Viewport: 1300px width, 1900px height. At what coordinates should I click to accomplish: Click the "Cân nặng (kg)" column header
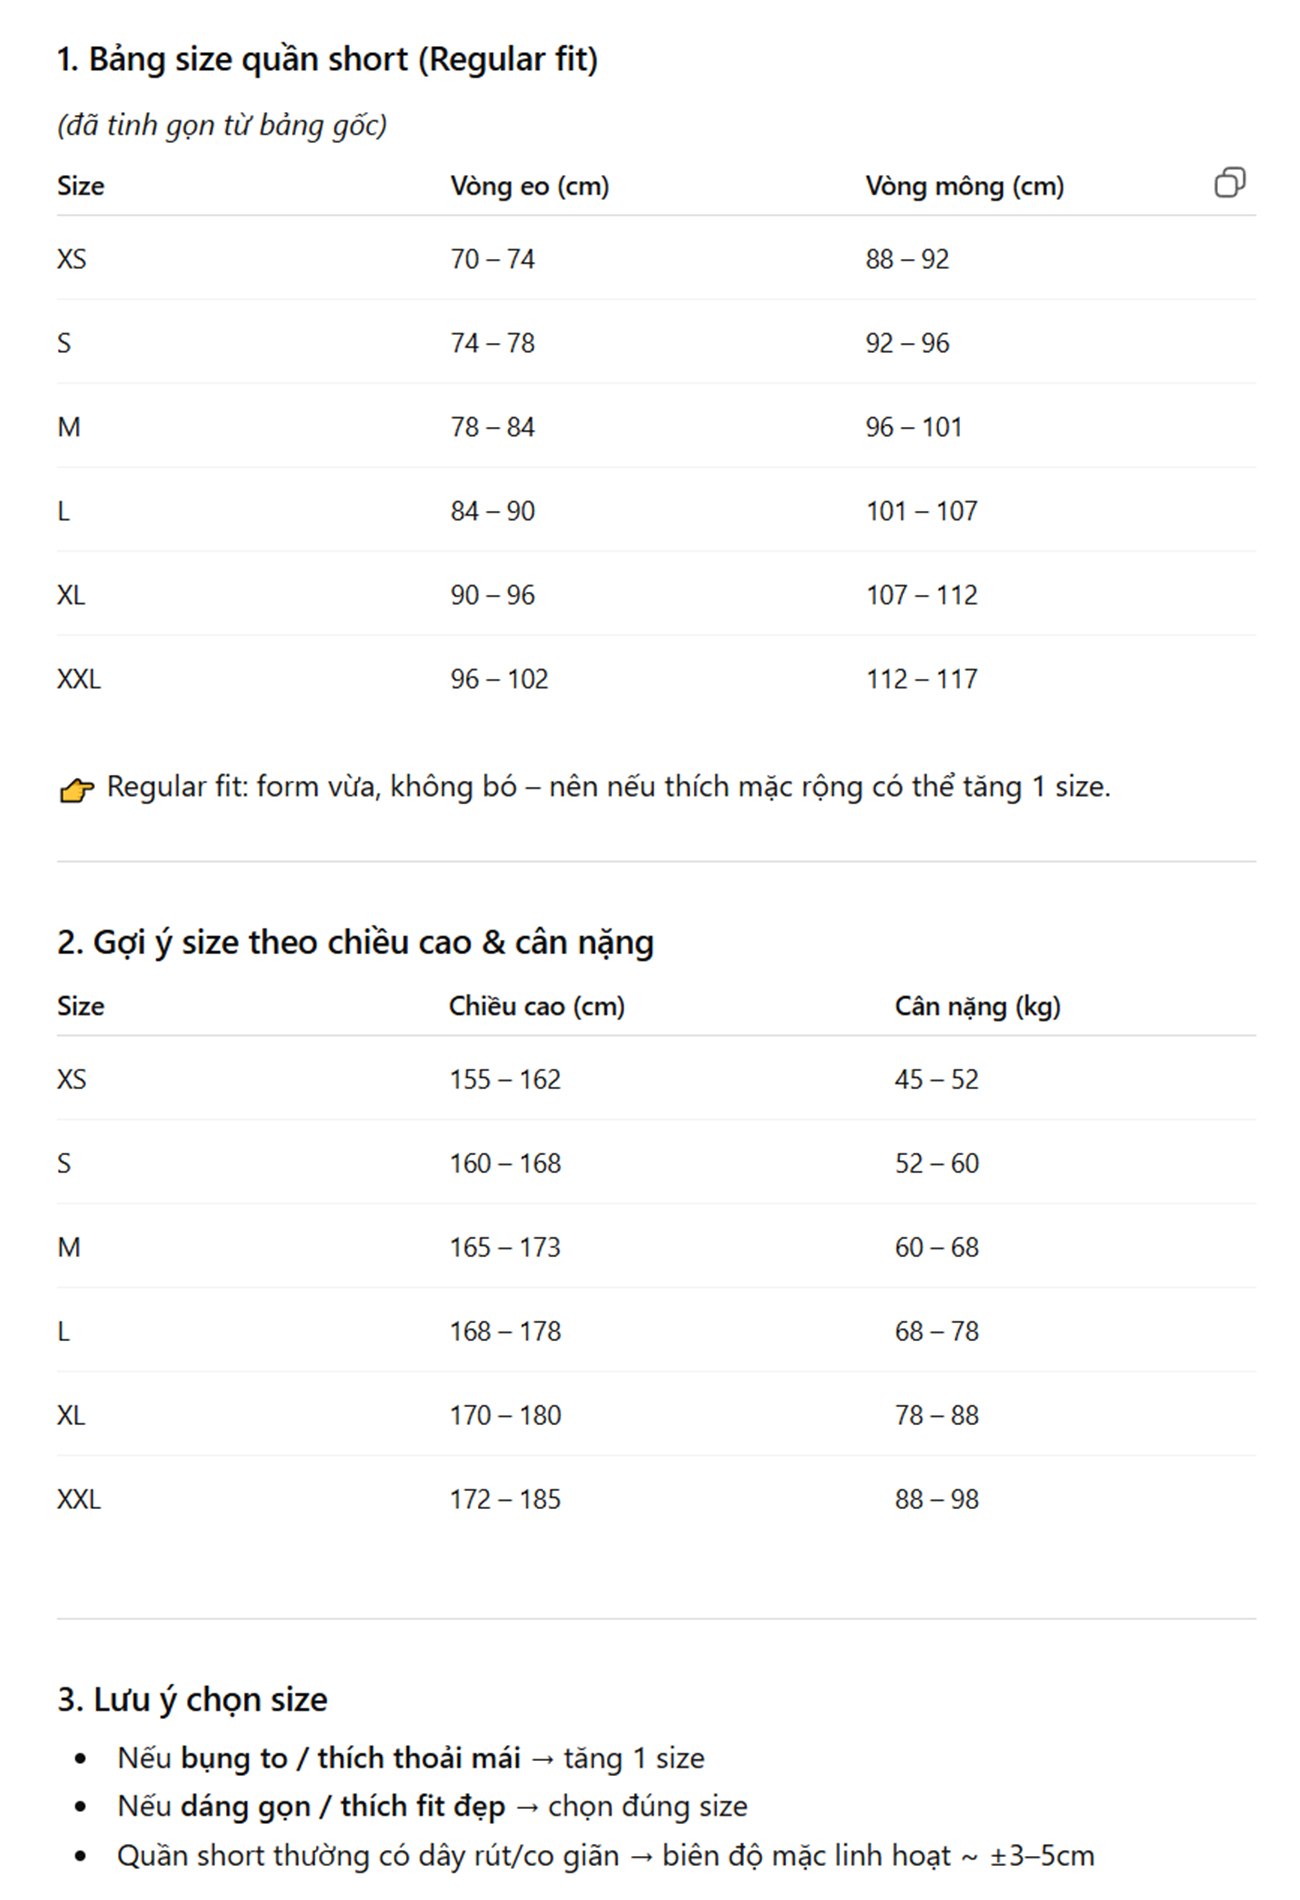(977, 1006)
